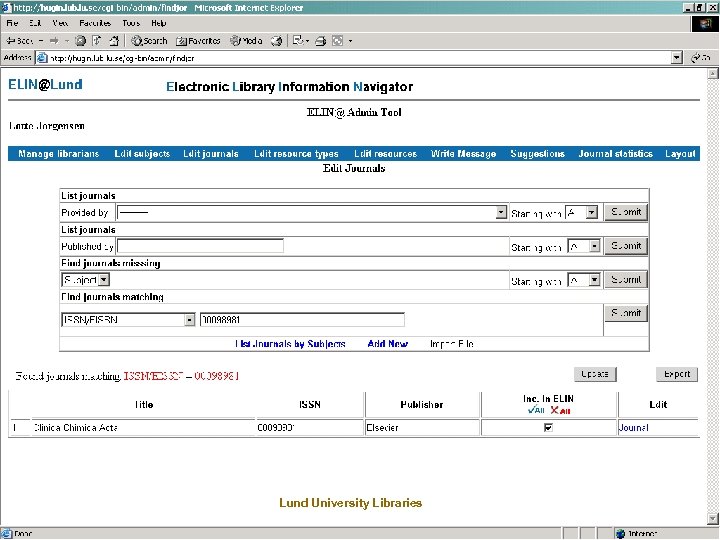Click the Export button

coord(677,374)
